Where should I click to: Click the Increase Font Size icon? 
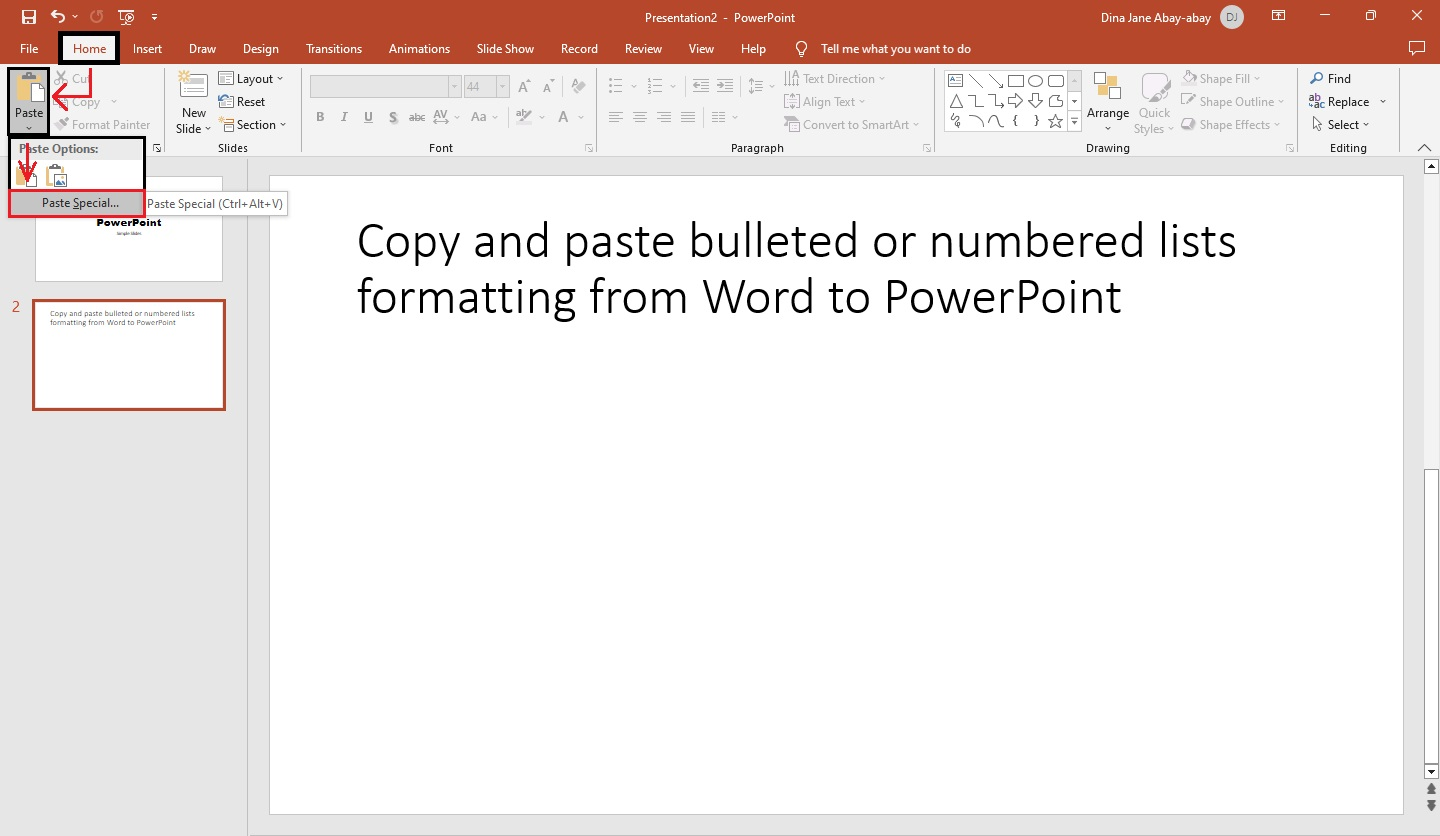point(523,85)
